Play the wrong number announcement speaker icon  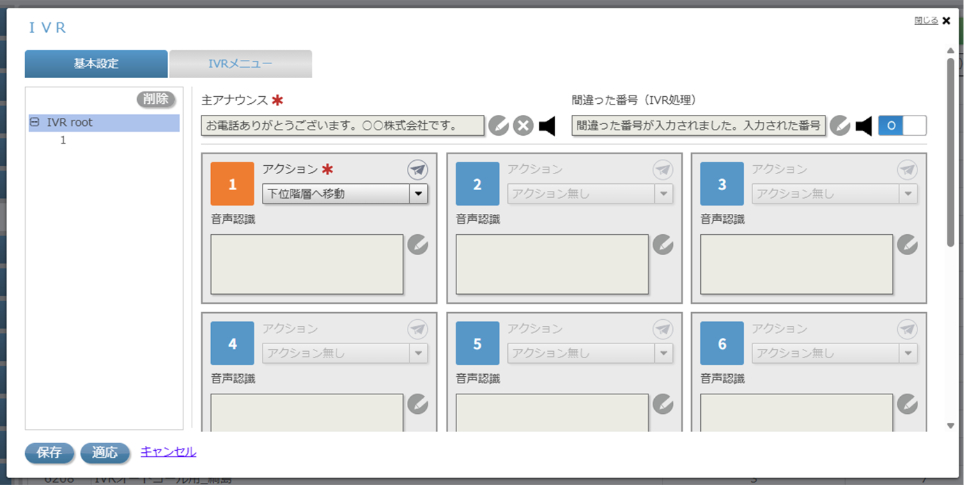click(x=864, y=125)
